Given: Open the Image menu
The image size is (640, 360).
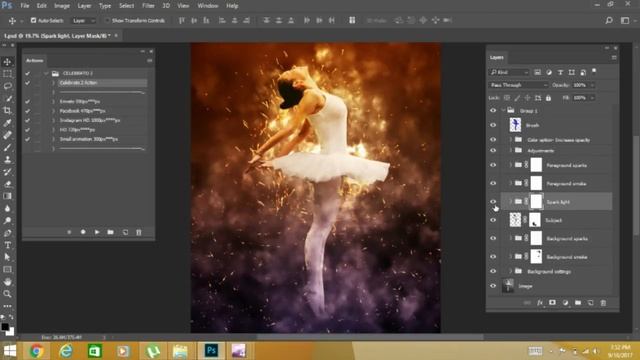Looking at the screenshot, I should [62, 6].
